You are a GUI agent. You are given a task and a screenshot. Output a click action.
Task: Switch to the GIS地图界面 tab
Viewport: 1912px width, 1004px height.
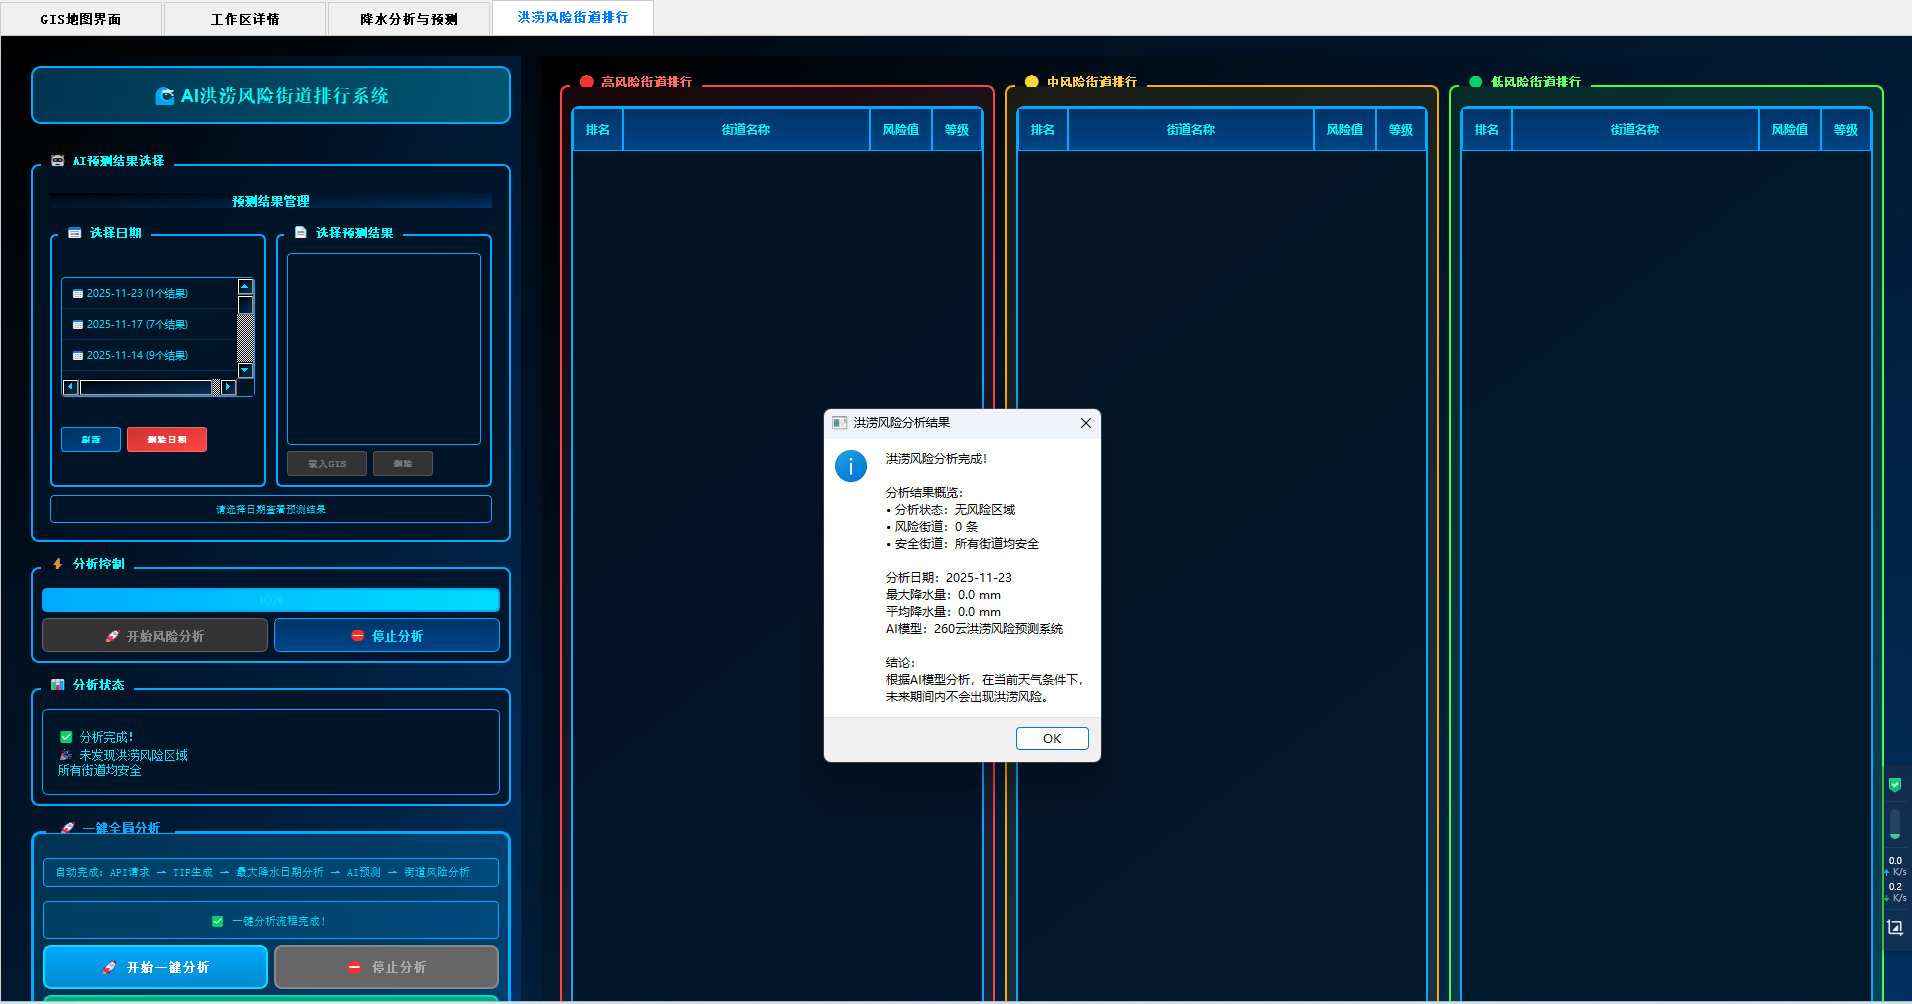81,19
